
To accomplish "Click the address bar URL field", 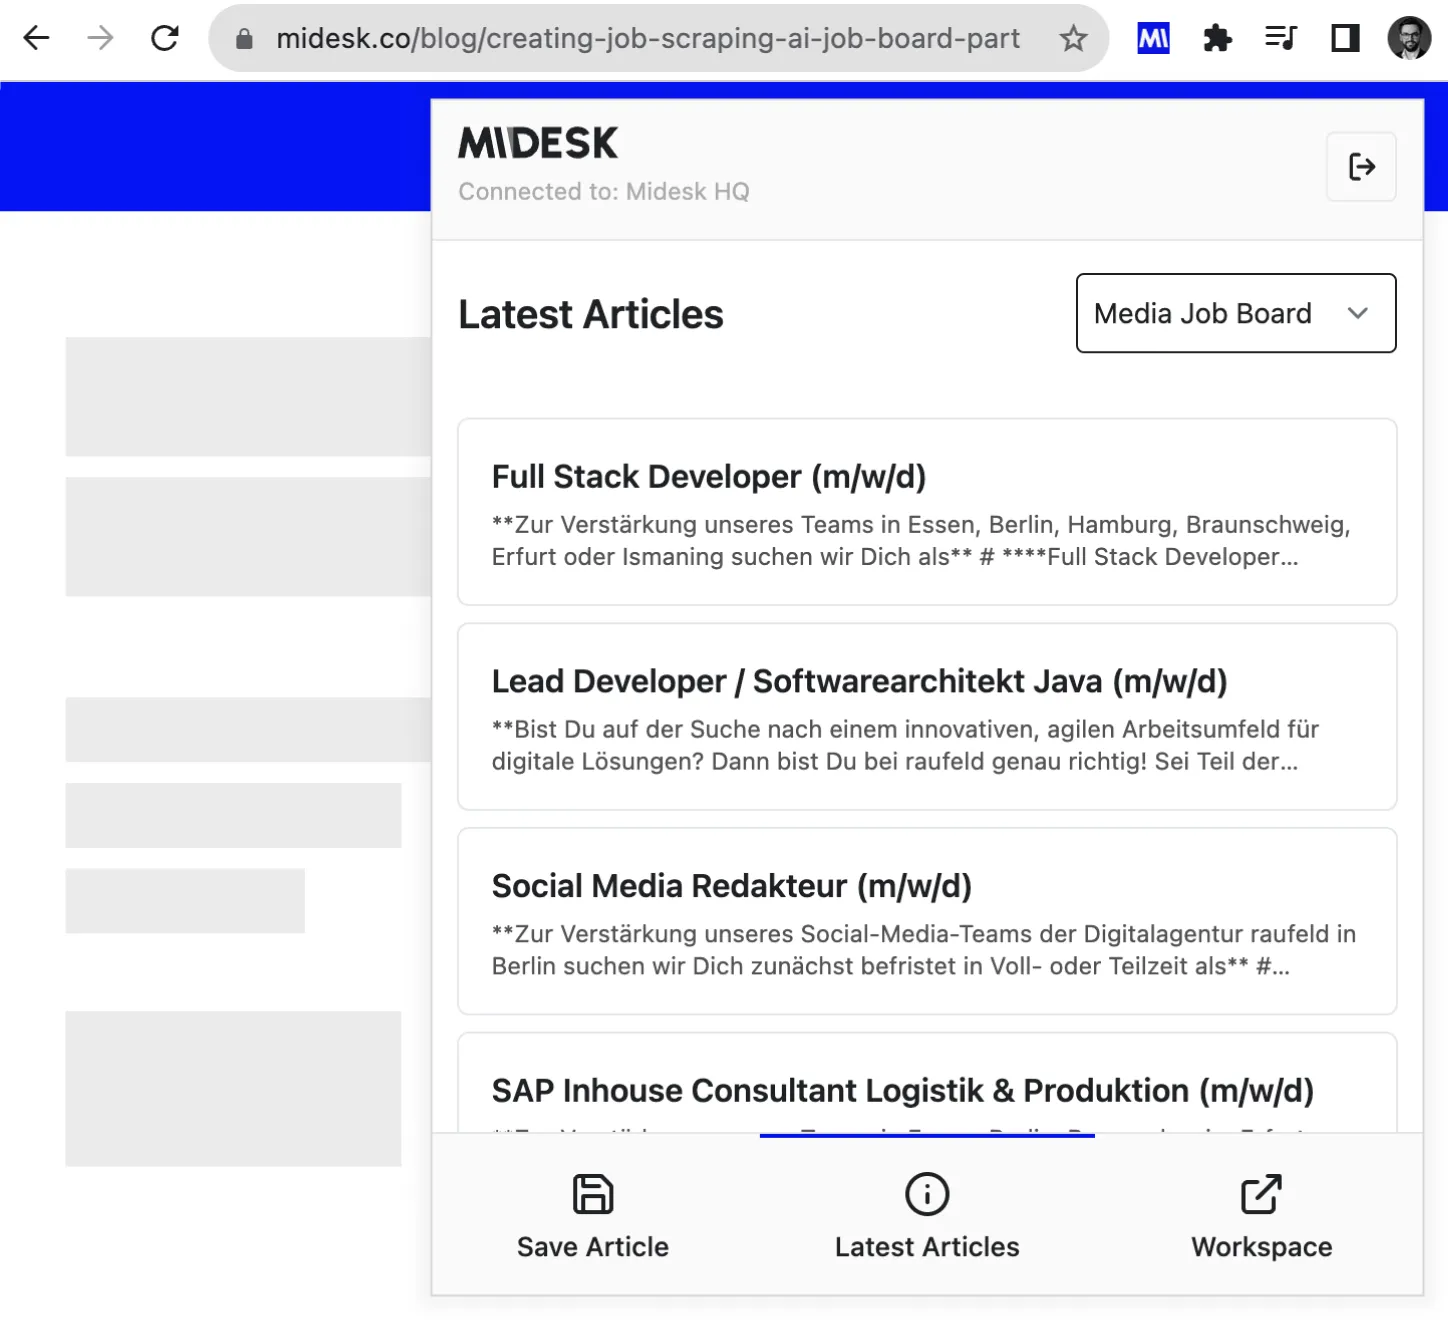I will (647, 39).
